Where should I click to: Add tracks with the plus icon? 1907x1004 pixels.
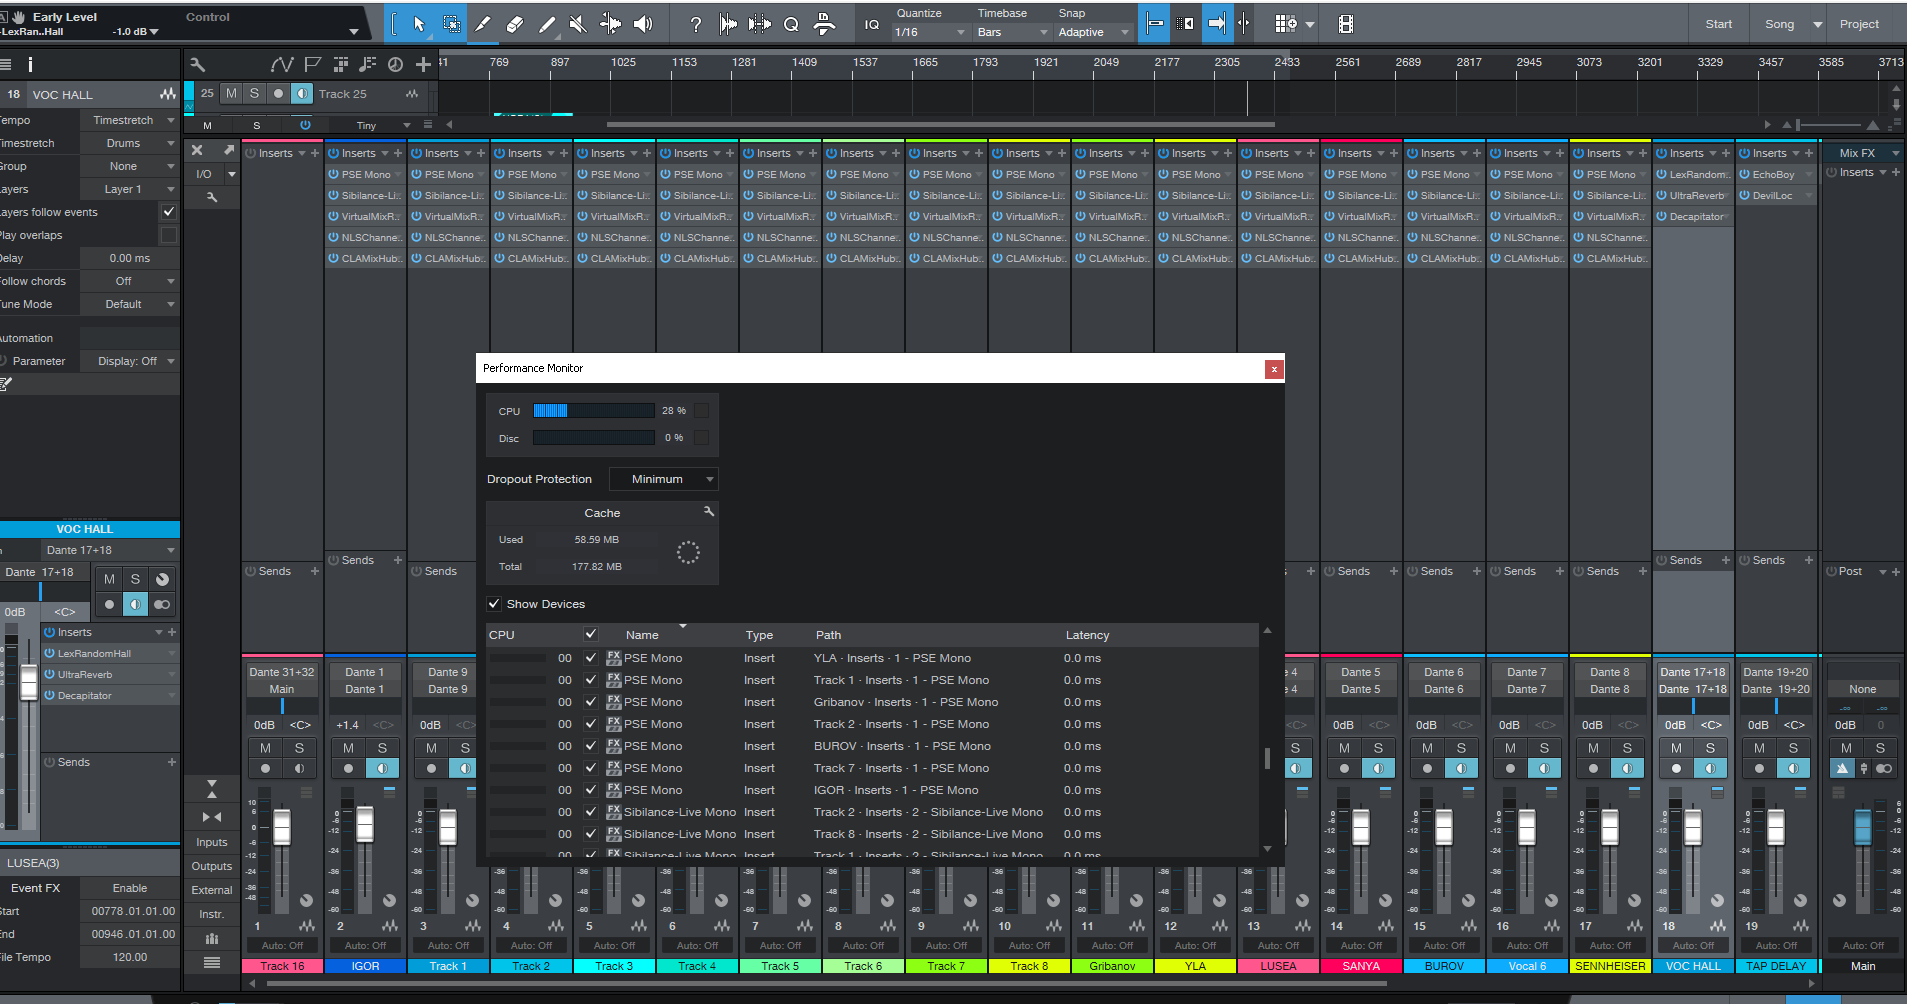click(x=423, y=64)
